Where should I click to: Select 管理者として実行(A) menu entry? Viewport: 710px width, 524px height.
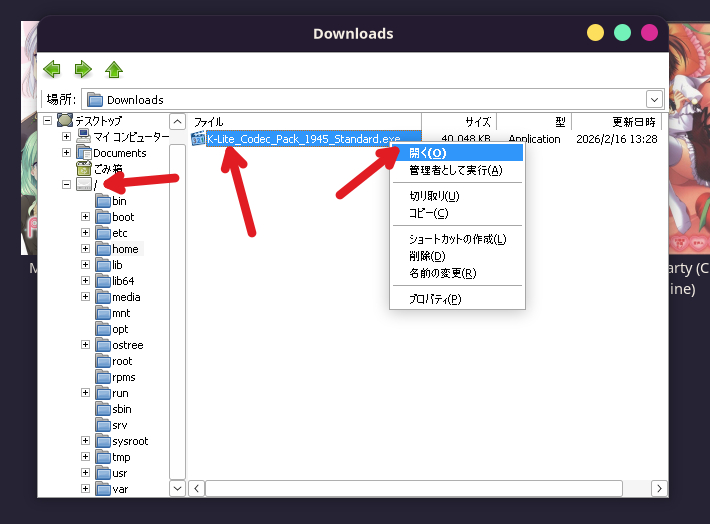(x=455, y=170)
